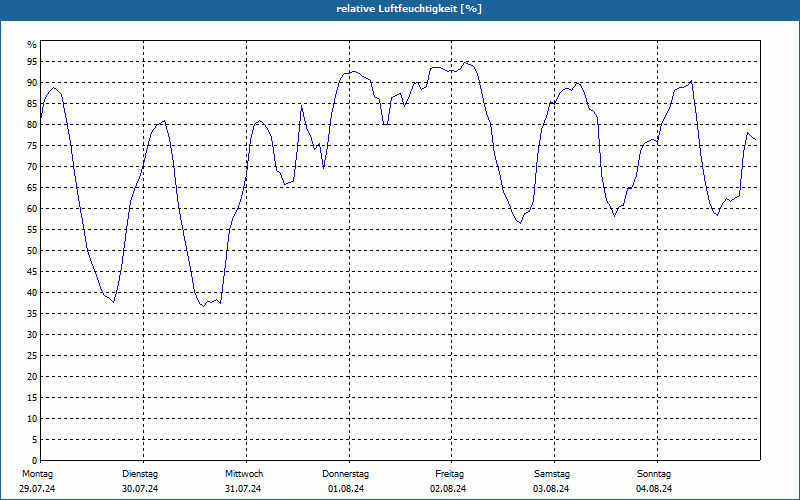800x500 pixels.
Task: Select the y-axis value 90
Action: tap(32, 83)
